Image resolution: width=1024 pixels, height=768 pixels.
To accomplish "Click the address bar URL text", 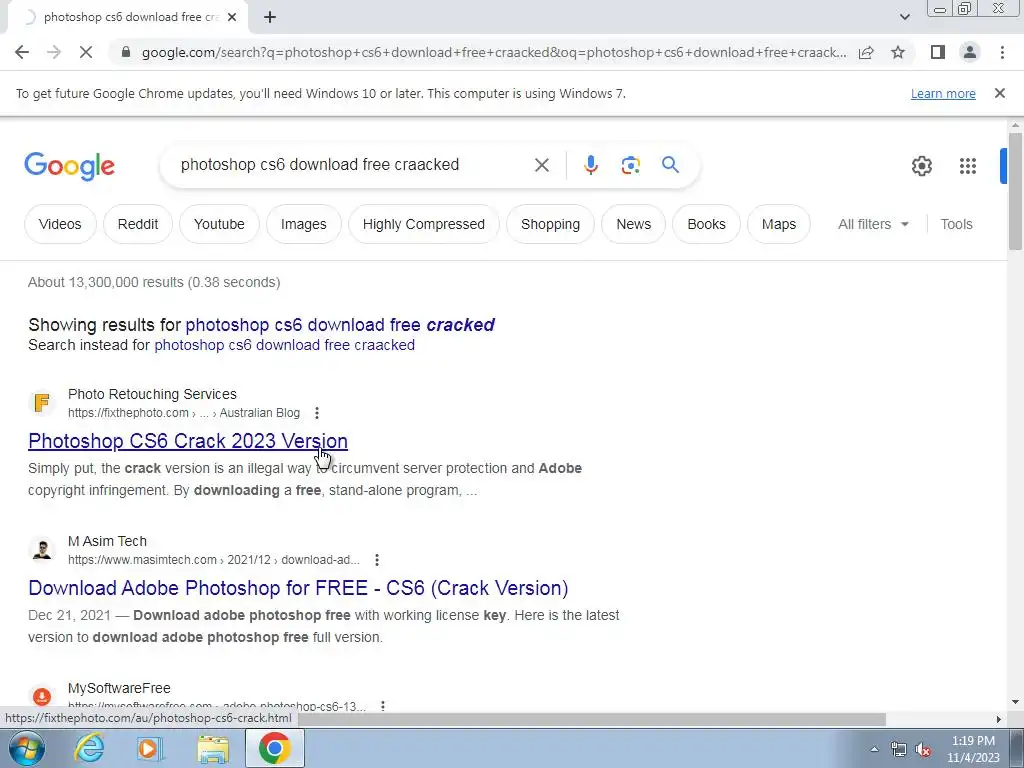I will click(x=494, y=52).
